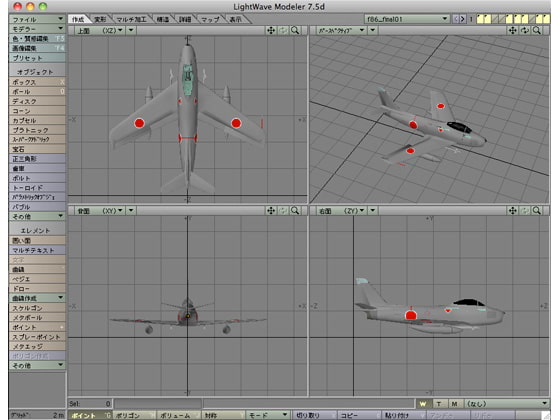Click rotate icon of right (ZY) viewport
560x420 pixels.
(525, 211)
